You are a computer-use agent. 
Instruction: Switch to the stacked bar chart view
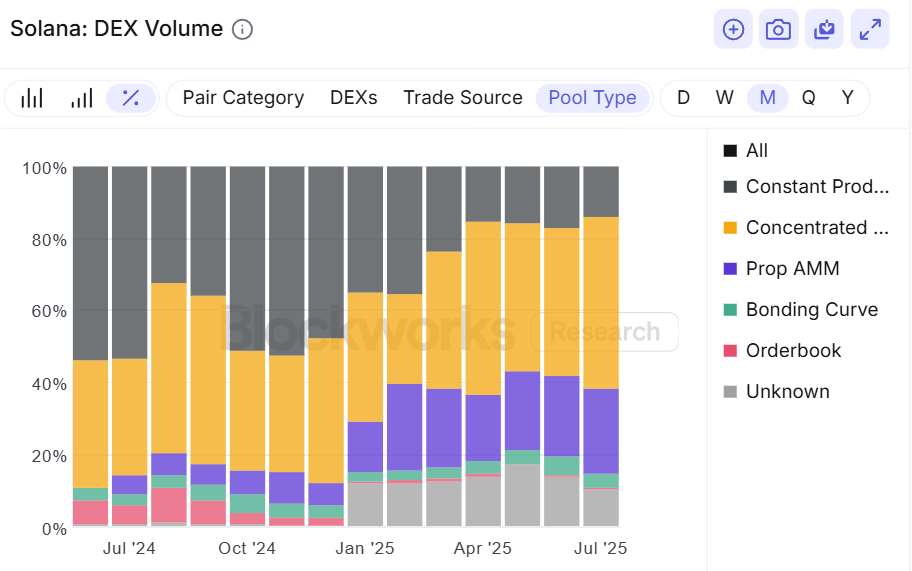(33, 98)
